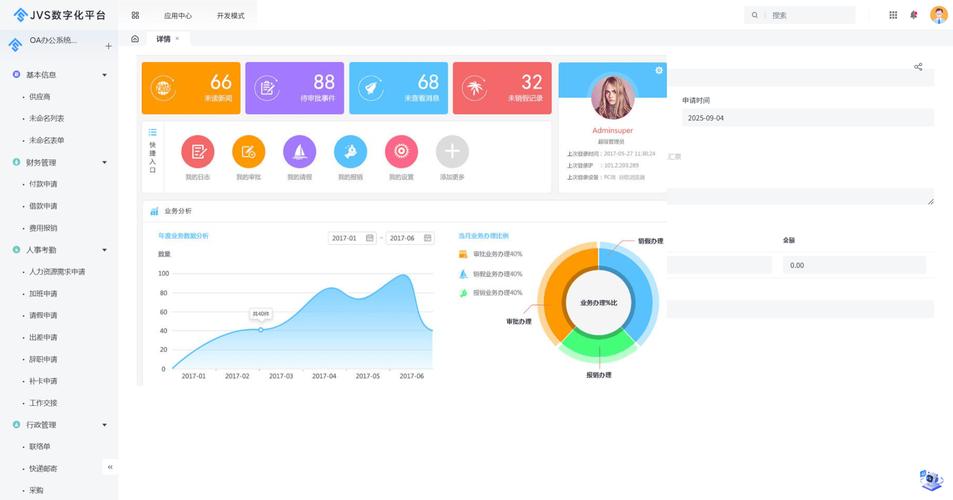Click the home icon before 详情 tab

135,39
